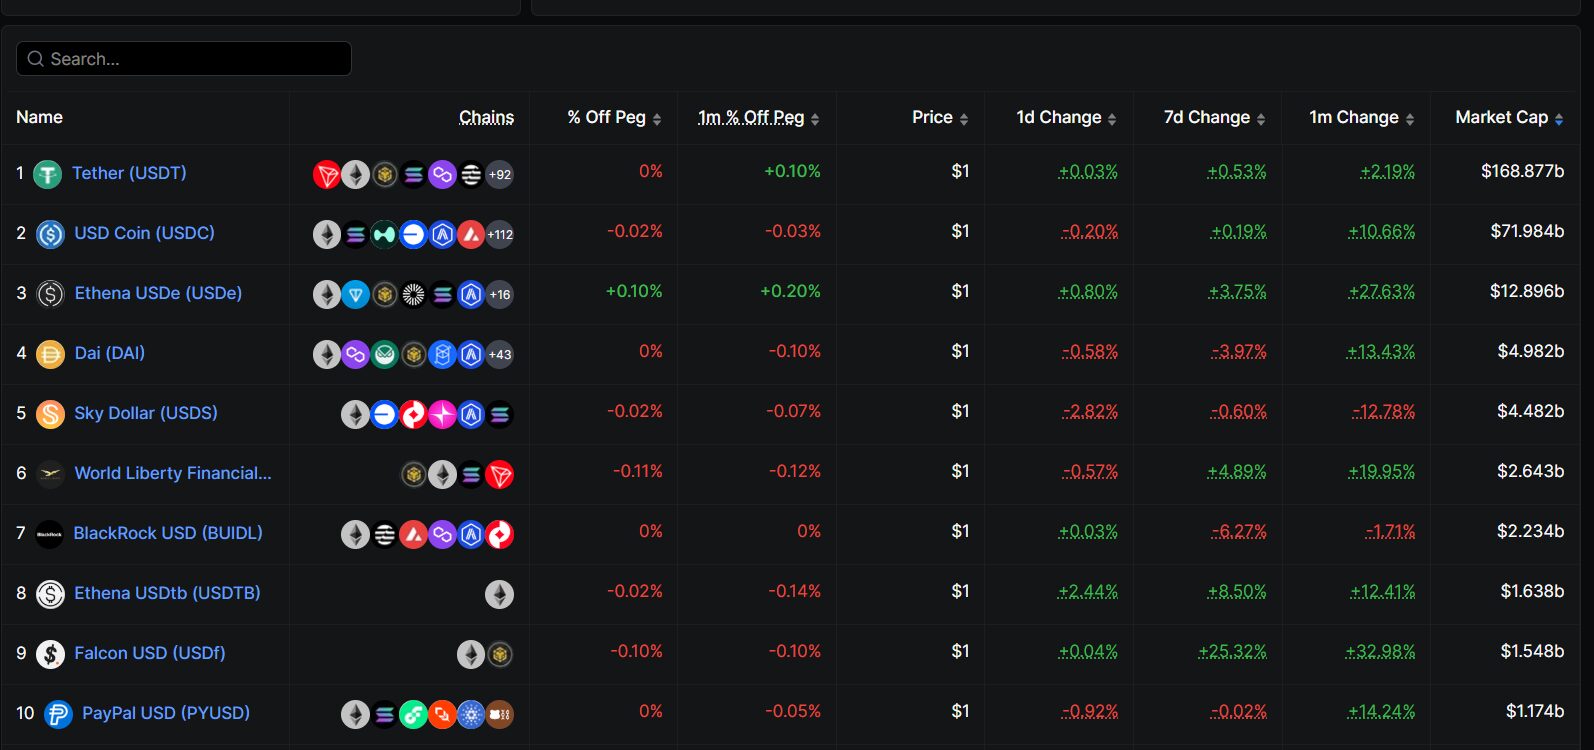
Task: Click the +27.63% 1m change value
Action: click(1381, 292)
